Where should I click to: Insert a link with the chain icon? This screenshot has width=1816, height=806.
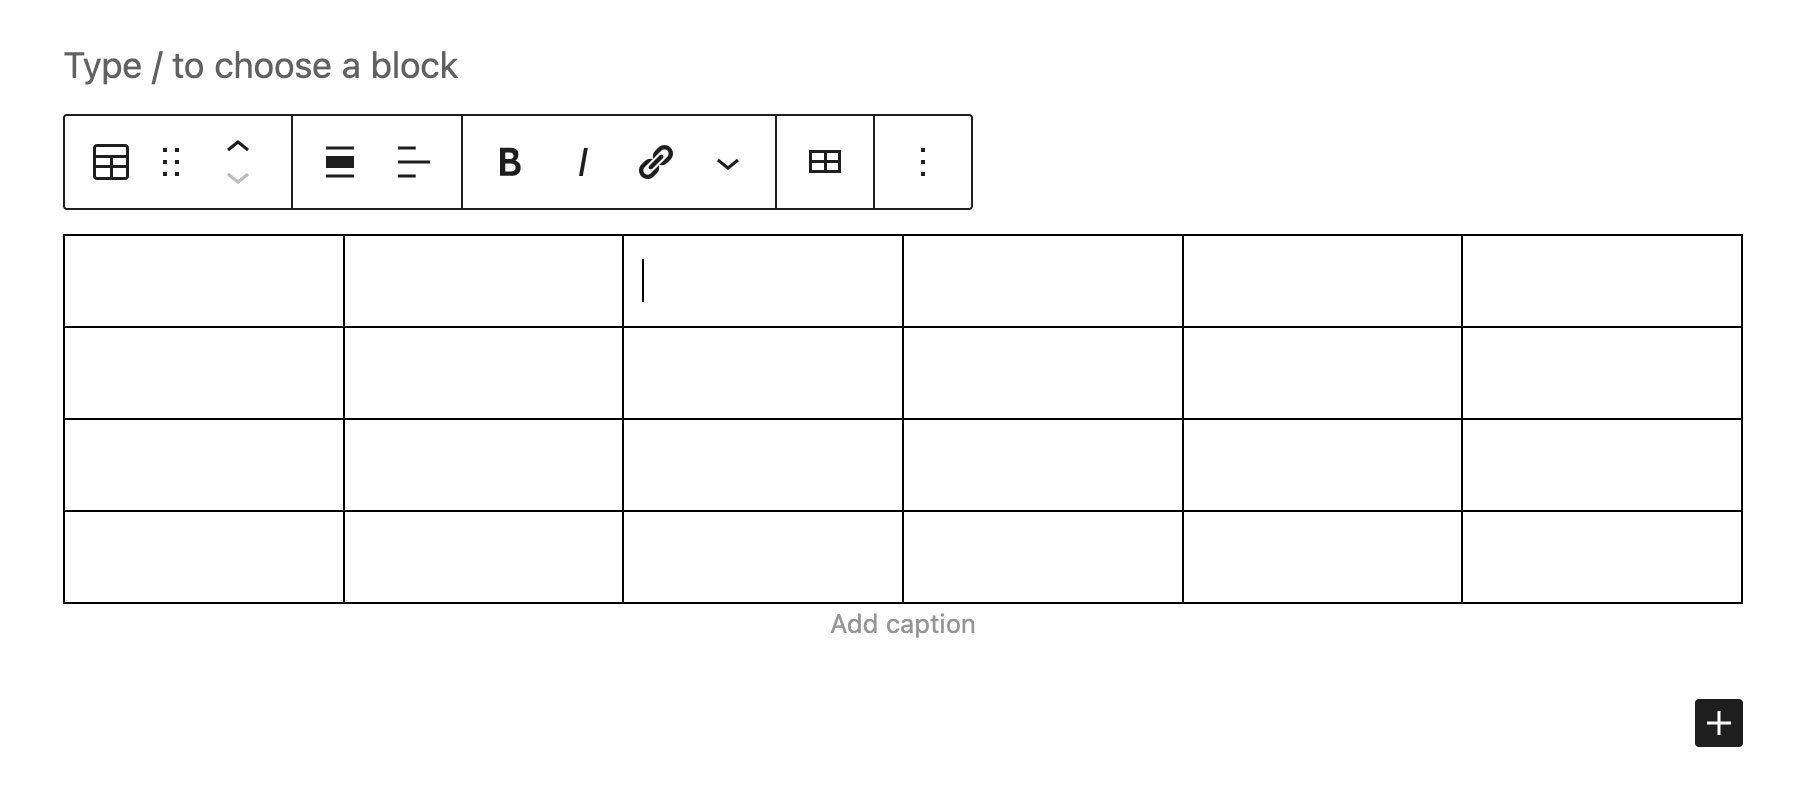[656, 162]
